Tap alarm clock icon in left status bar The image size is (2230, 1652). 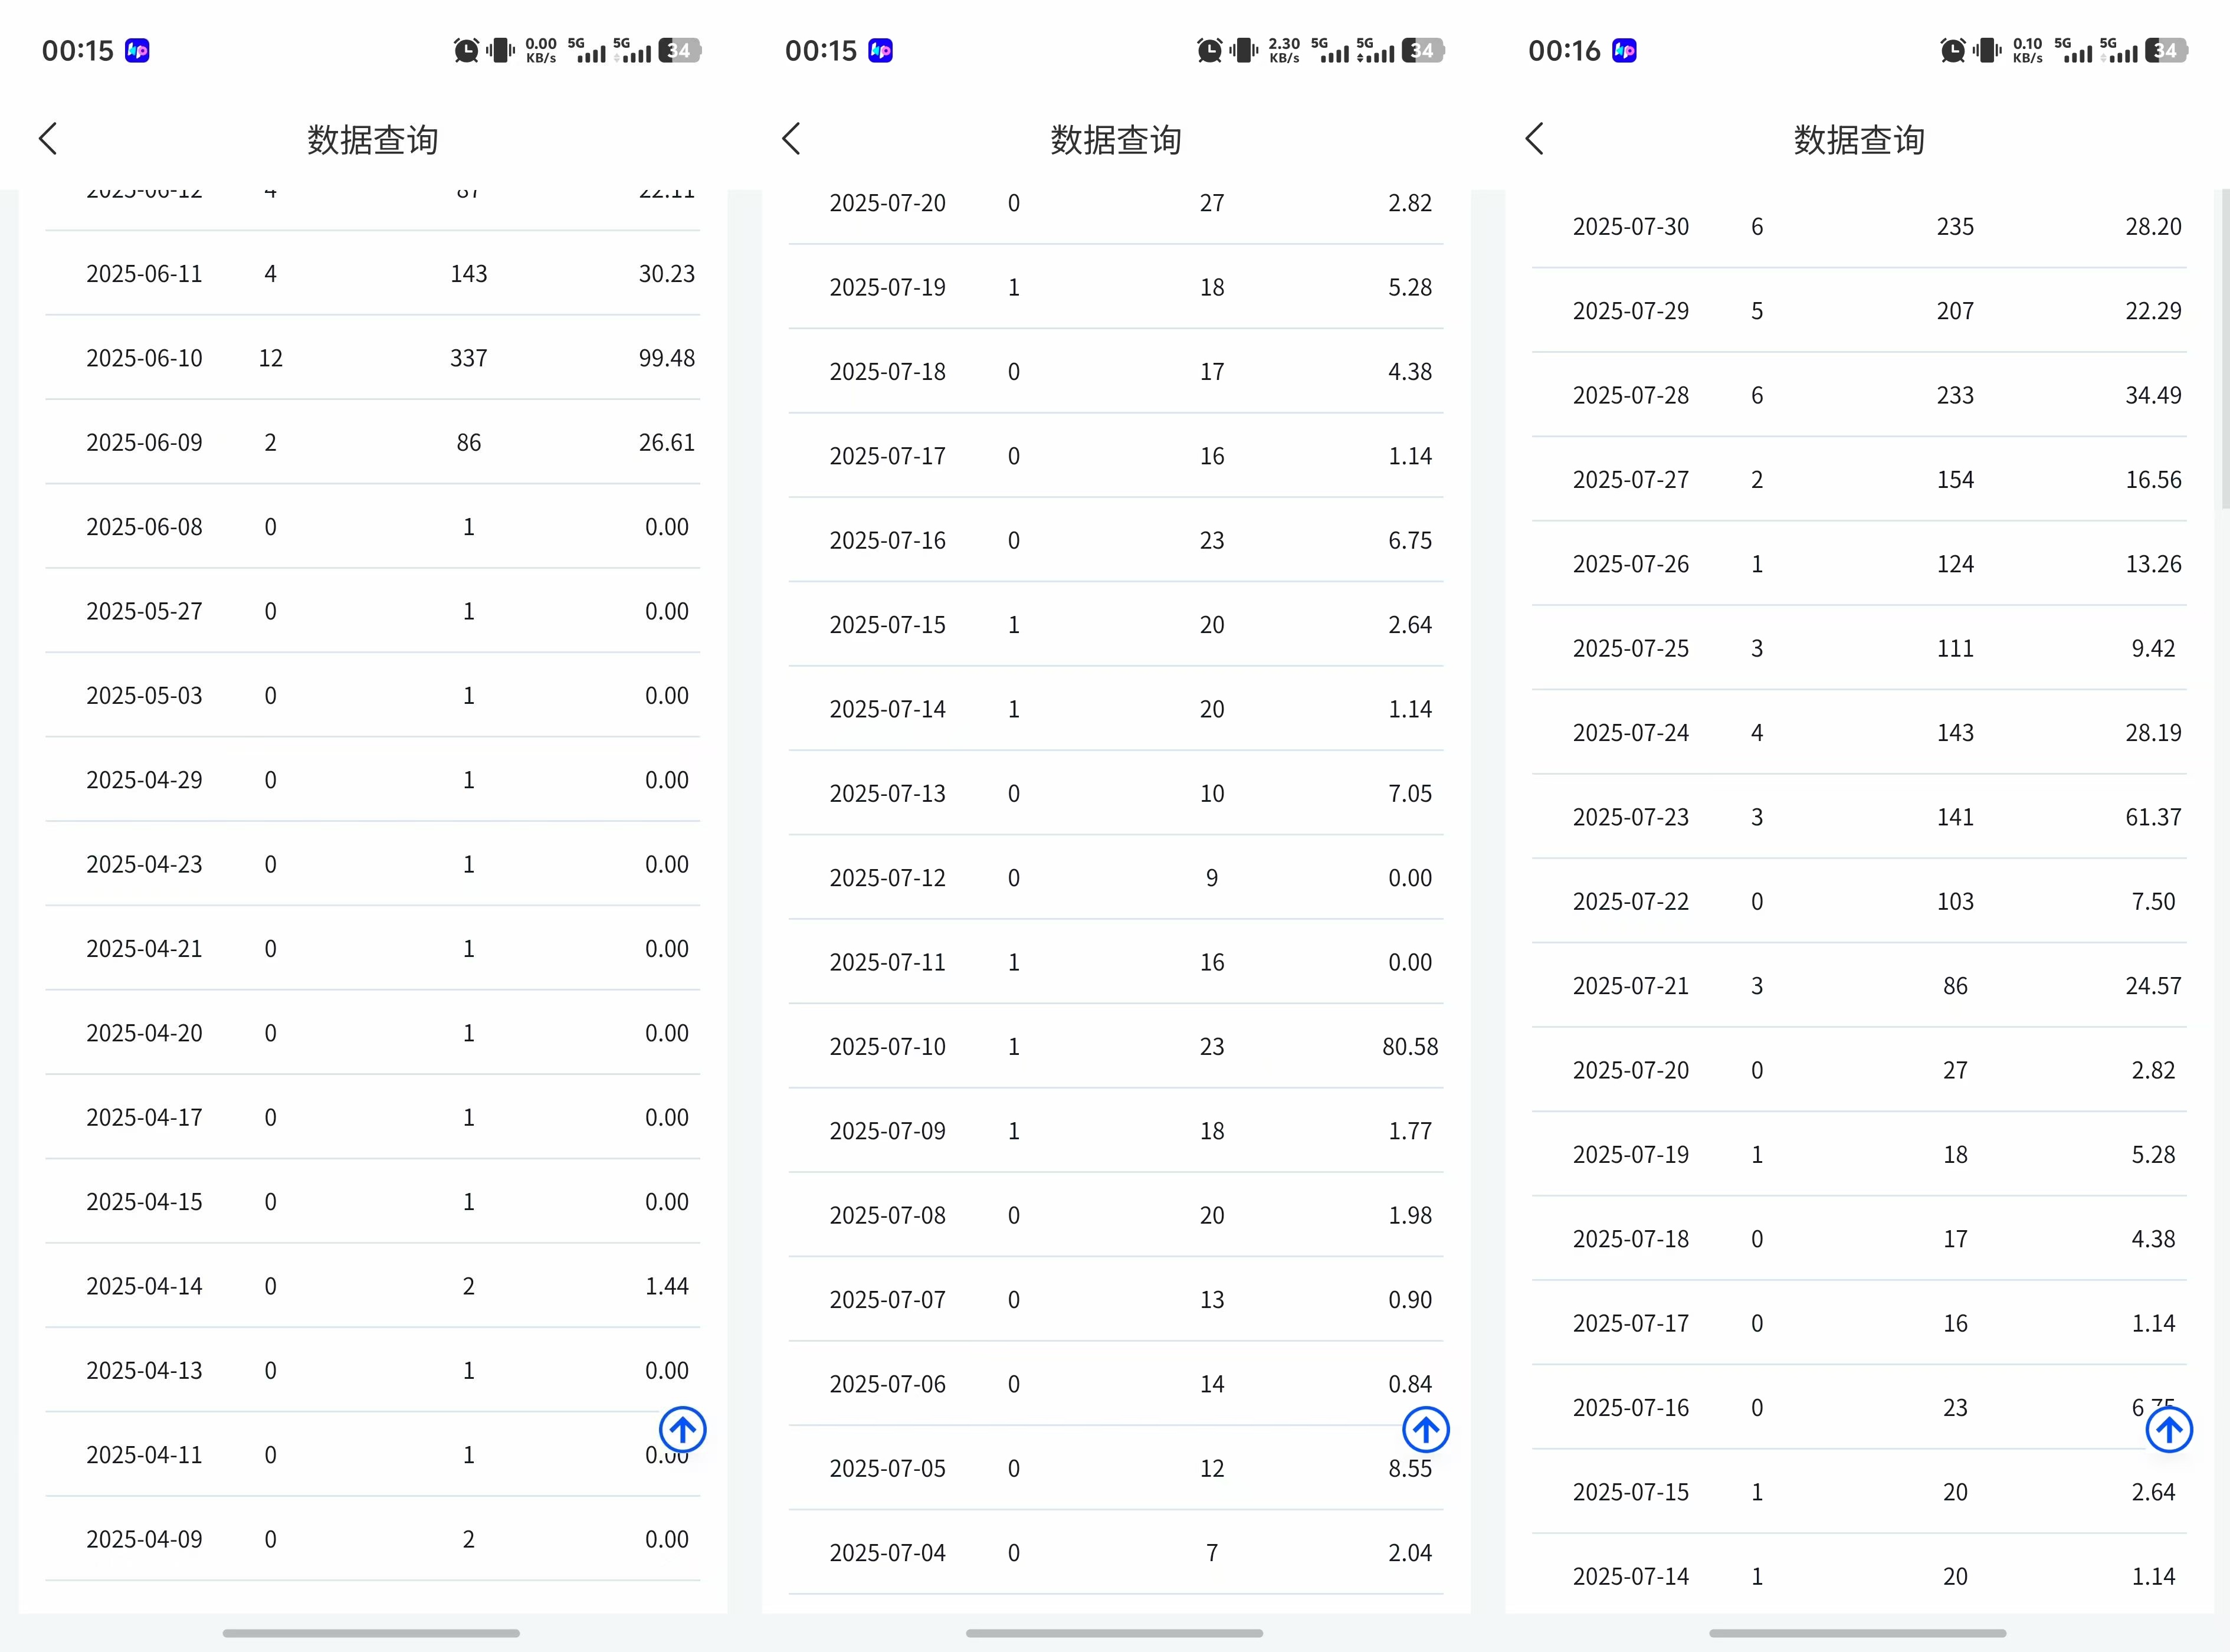click(466, 50)
